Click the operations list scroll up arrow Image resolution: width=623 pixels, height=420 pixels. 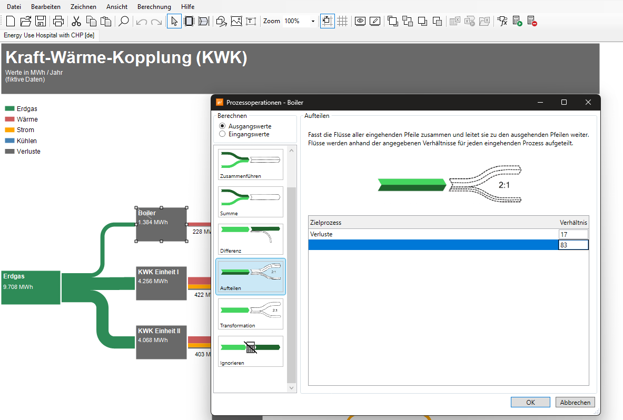[291, 151]
